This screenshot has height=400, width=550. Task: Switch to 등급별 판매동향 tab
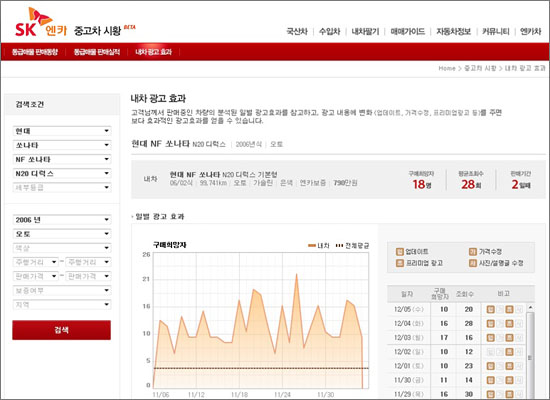tap(35, 52)
